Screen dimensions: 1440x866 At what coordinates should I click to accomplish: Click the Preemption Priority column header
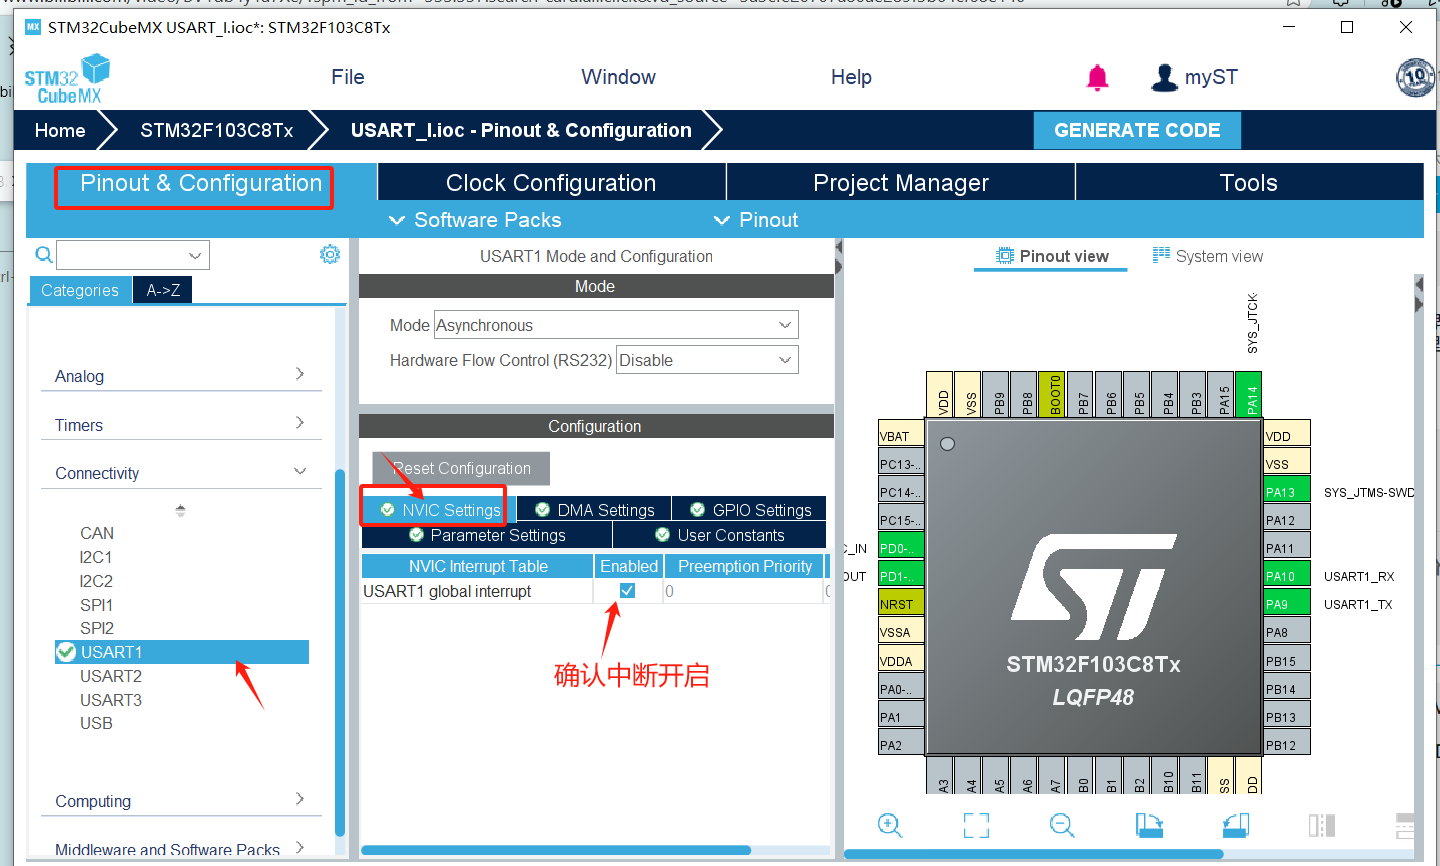tap(745, 566)
